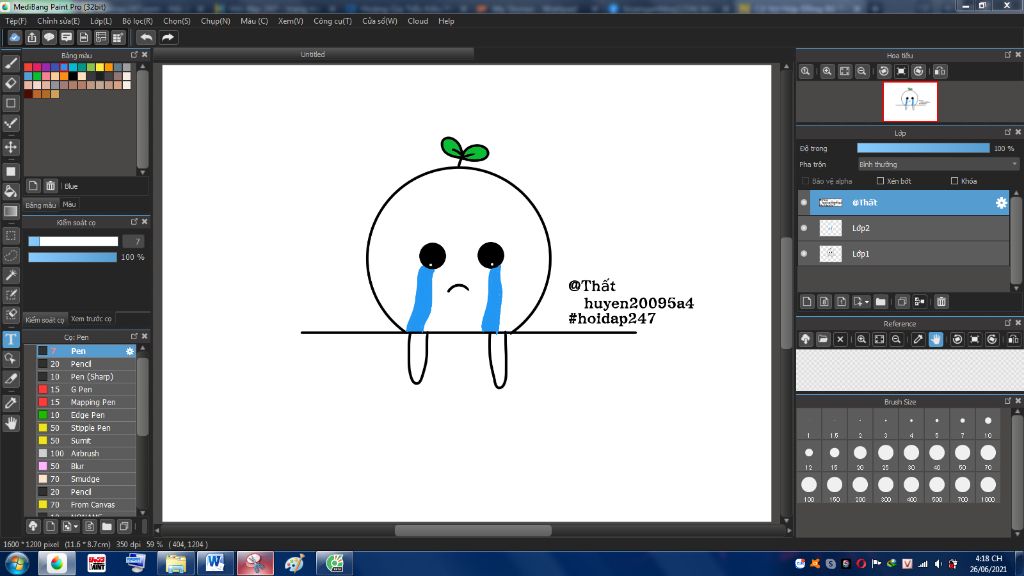Viewport: 1024px width, 576px height.
Task: Hide the Lớp1 layer
Action: 804,253
